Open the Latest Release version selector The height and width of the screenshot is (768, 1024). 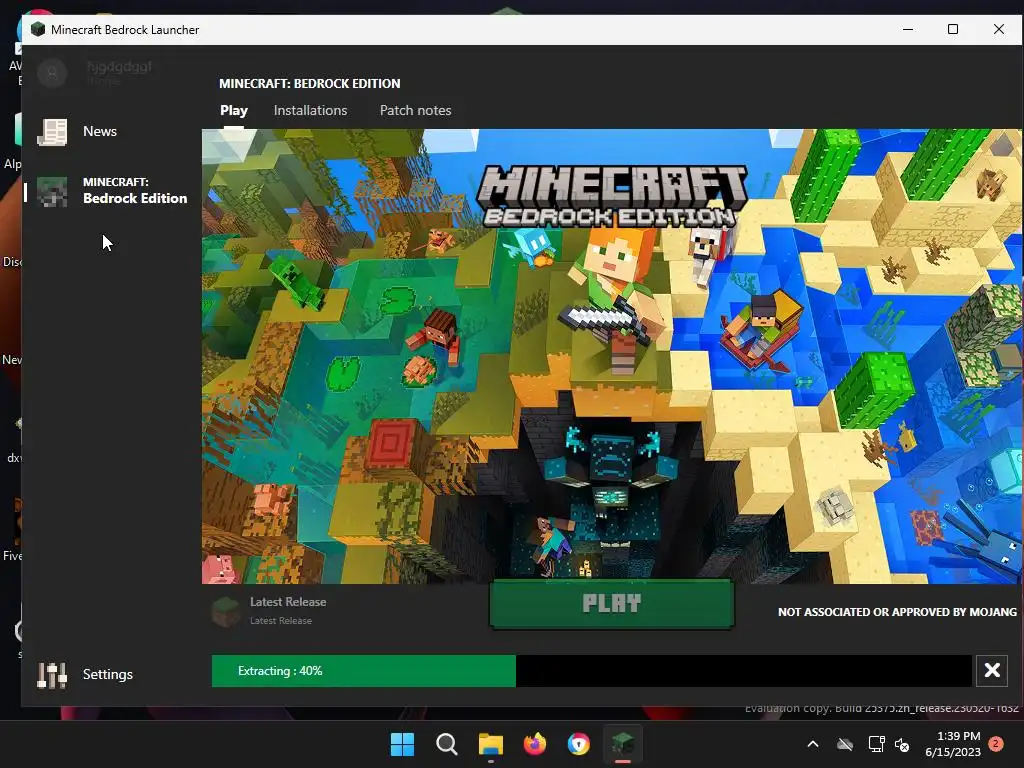tap(270, 611)
